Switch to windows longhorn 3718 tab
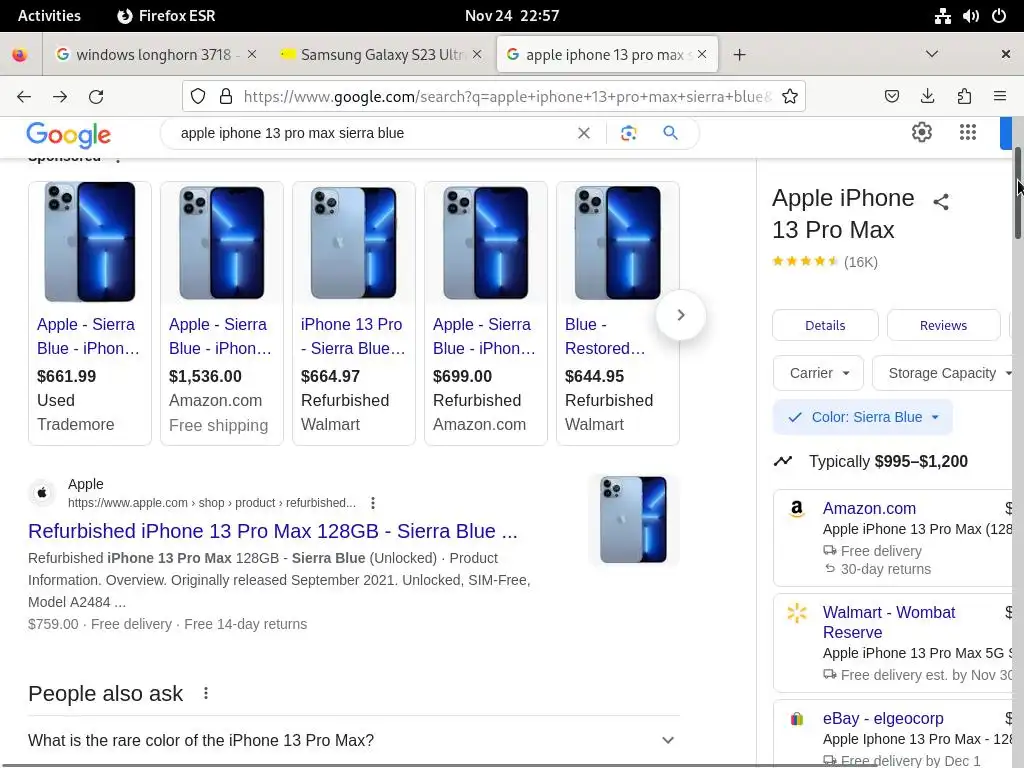The image size is (1024, 768). pos(155,54)
